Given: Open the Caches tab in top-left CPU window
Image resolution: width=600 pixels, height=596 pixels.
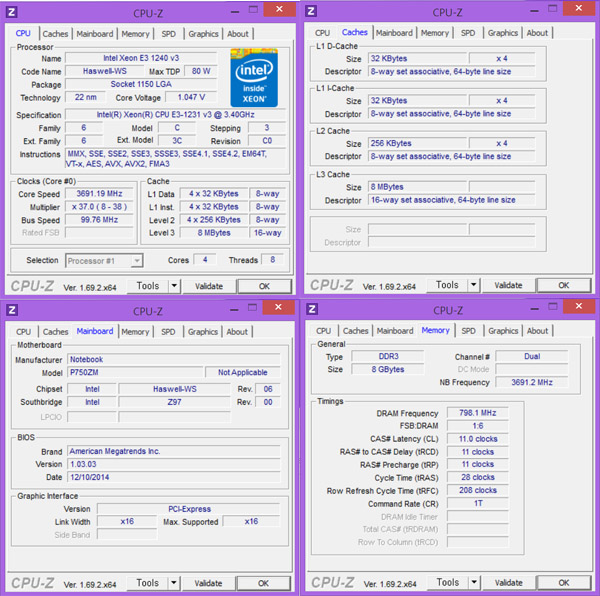Looking at the screenshot, I should (55, 34).
